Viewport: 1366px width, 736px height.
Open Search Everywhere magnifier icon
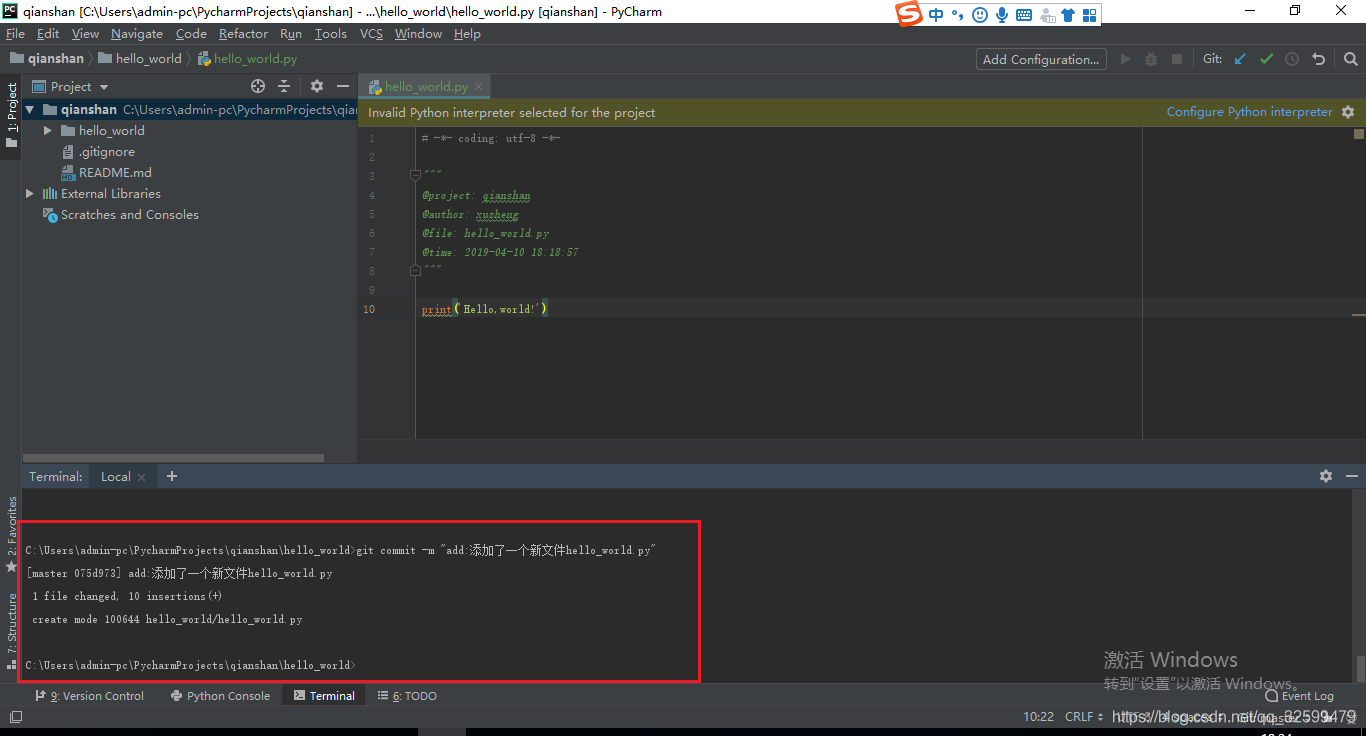[x=1349, y=59]
